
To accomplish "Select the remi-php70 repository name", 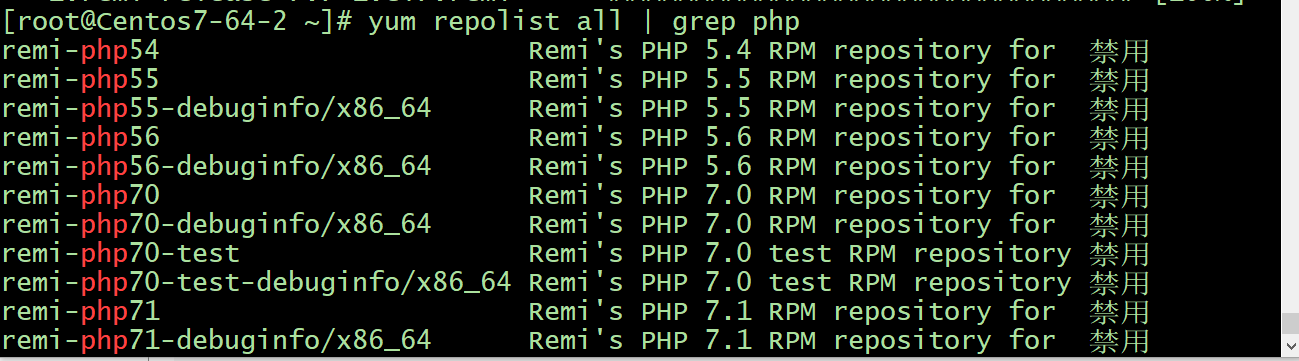I will pyautogui.click(x=80, y=196).
